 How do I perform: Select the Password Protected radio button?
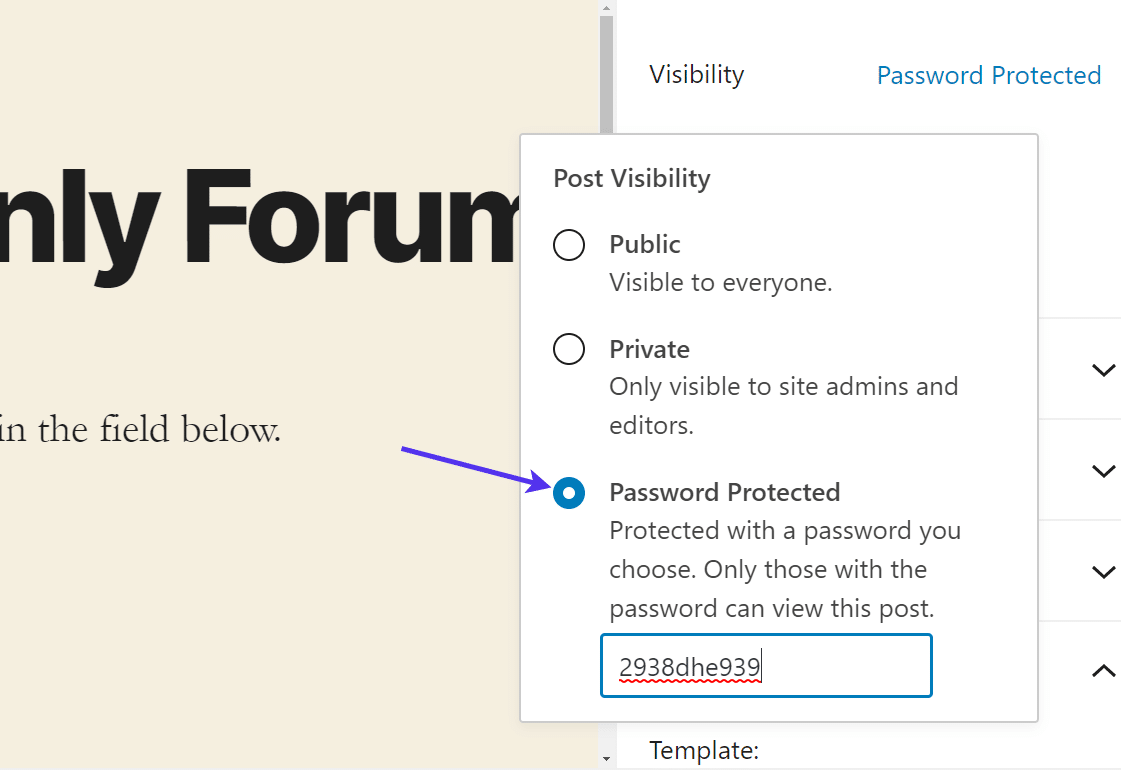(x=569, y=493)
